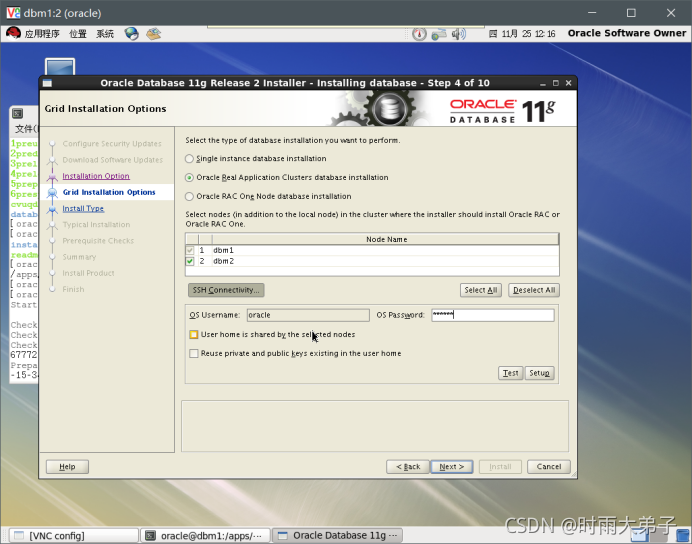Click the Test button
Viewport: 692px width, 544px height.
click(x=511, y=373)
